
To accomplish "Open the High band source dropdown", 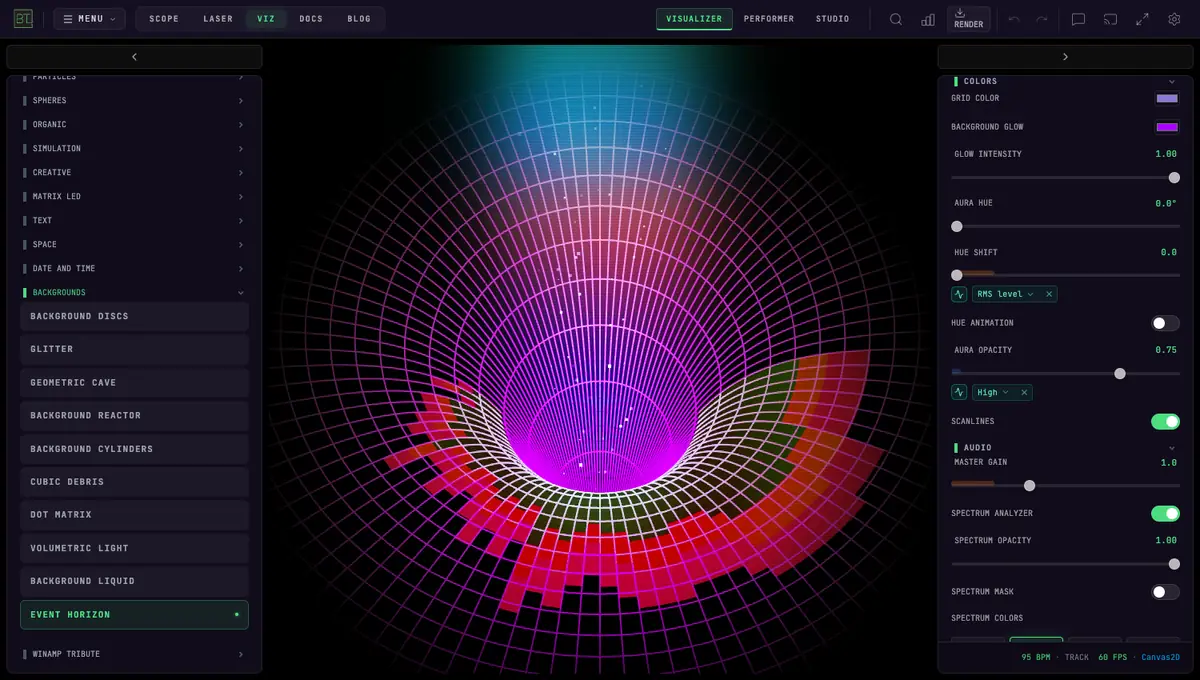I will pyautogui.click(x=993, y=393).
